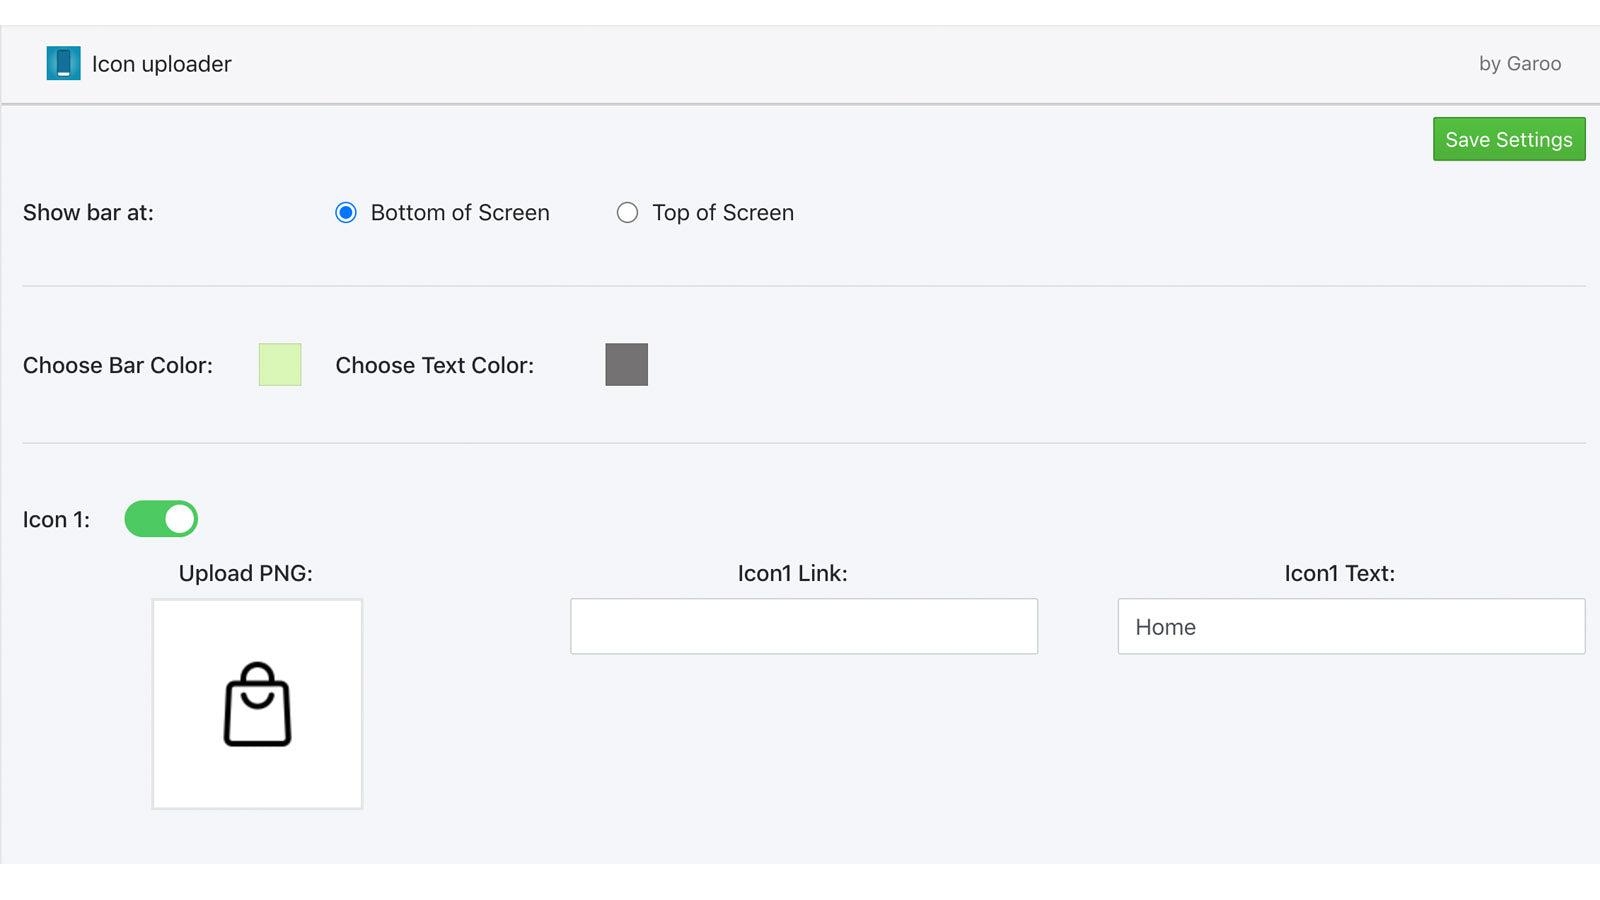Click the 'Icon1 Link:' heading label
The height and width of the screenshot is (900, 1600).
[x=792, y=574]
